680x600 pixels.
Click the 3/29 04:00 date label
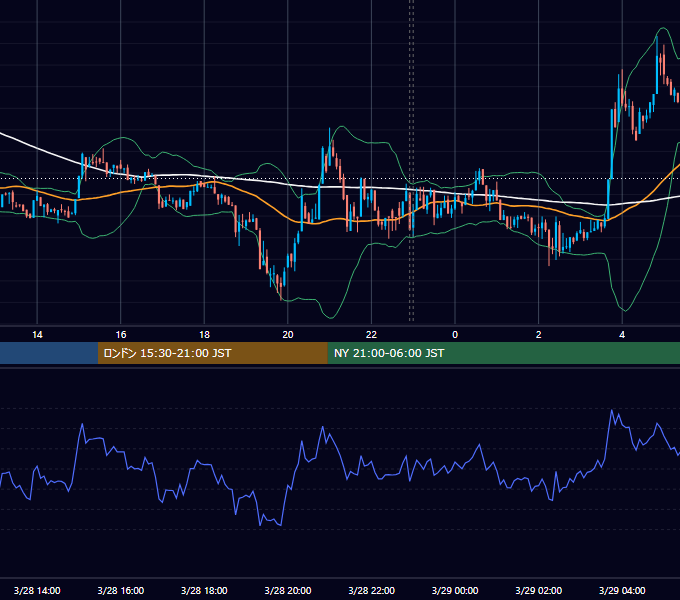[622, 590]
